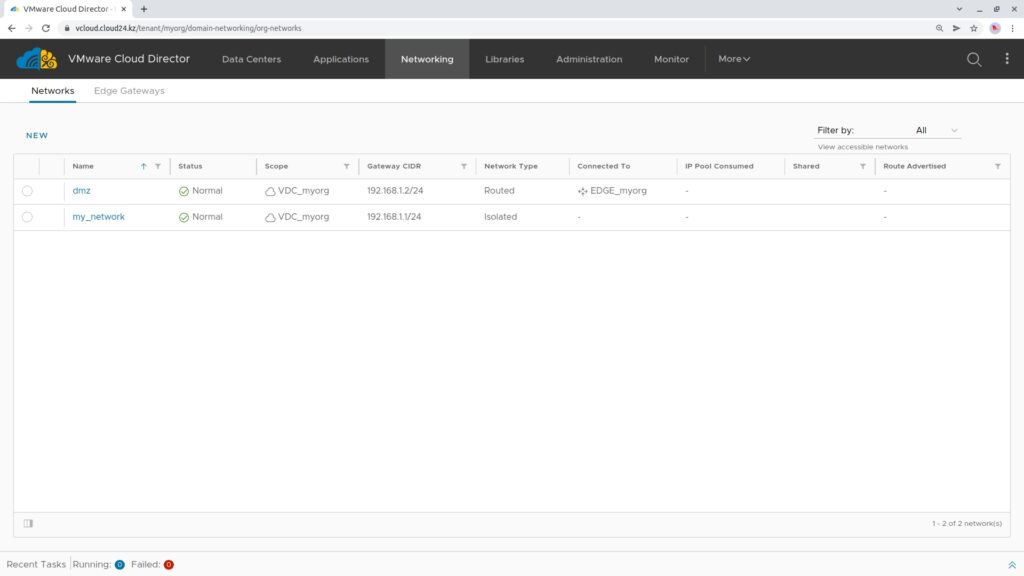Screen dimensions: 1024x576
Task: Open the Administration section
Action: point(589,59)
